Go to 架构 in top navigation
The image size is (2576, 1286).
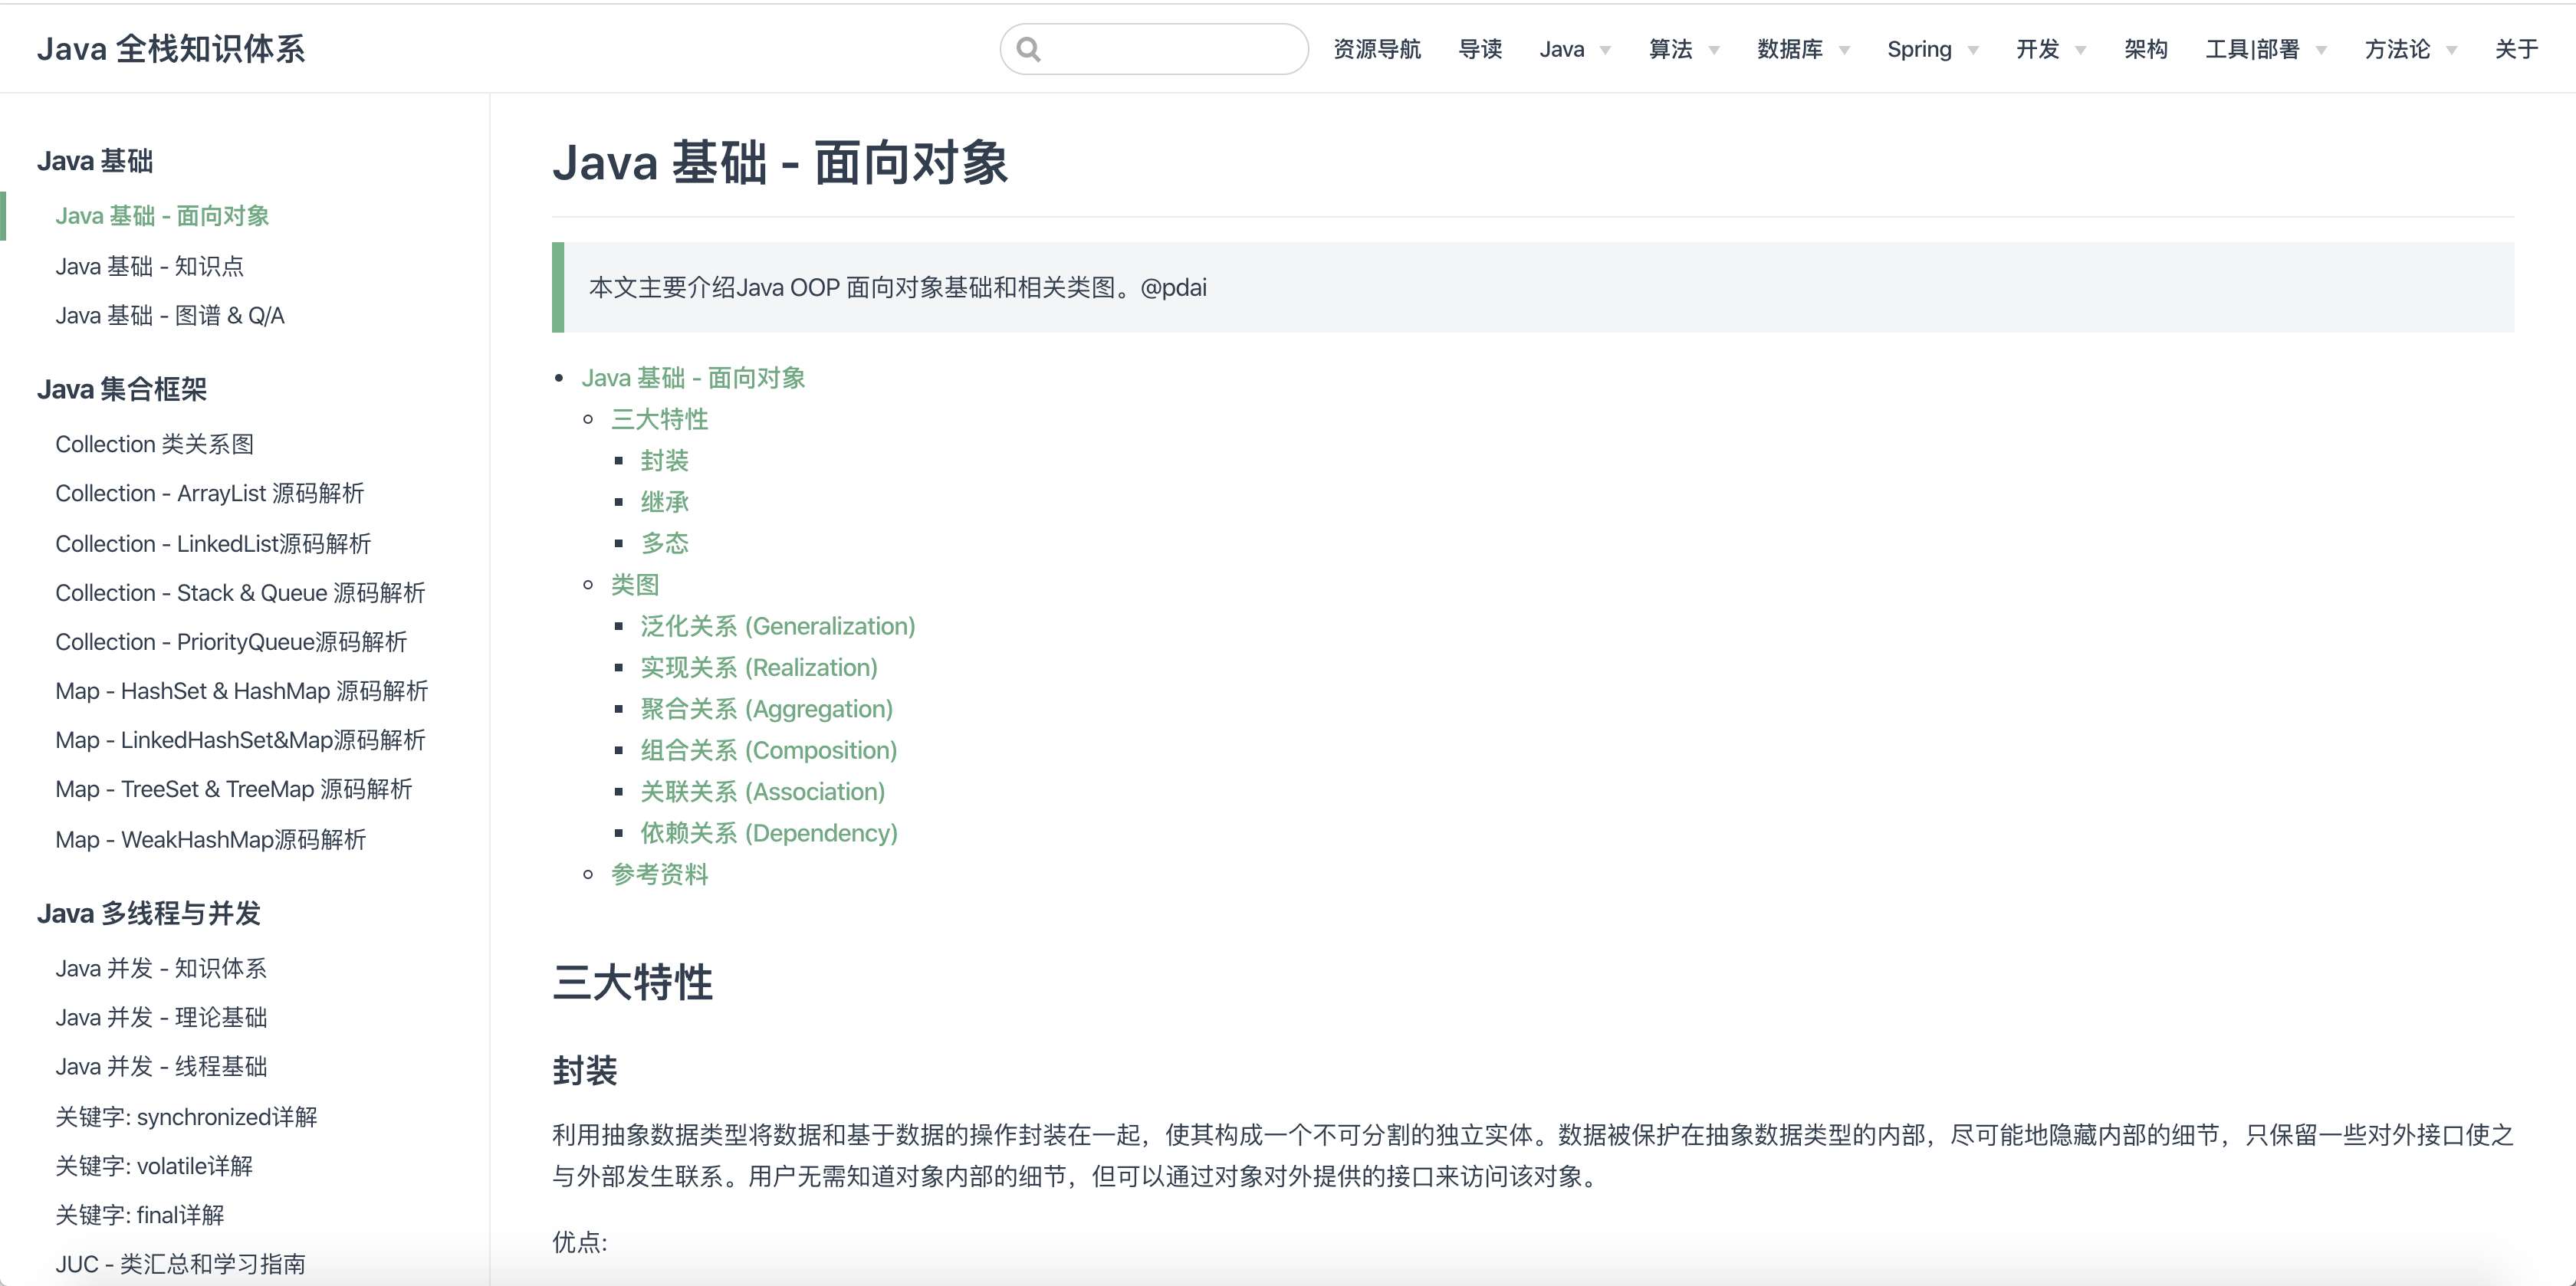[2146, 49]
